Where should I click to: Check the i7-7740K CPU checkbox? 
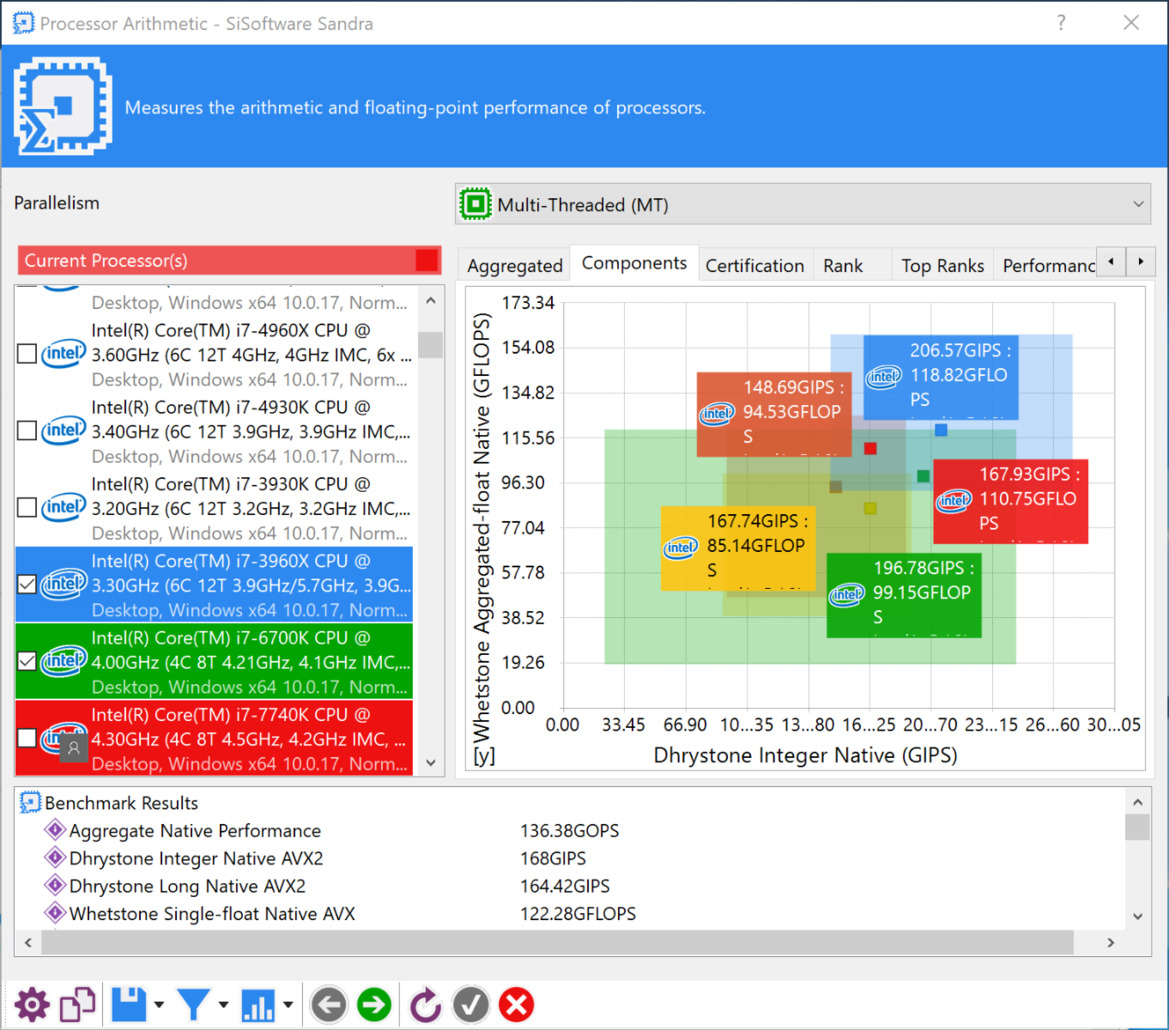(x=27, y=738)
